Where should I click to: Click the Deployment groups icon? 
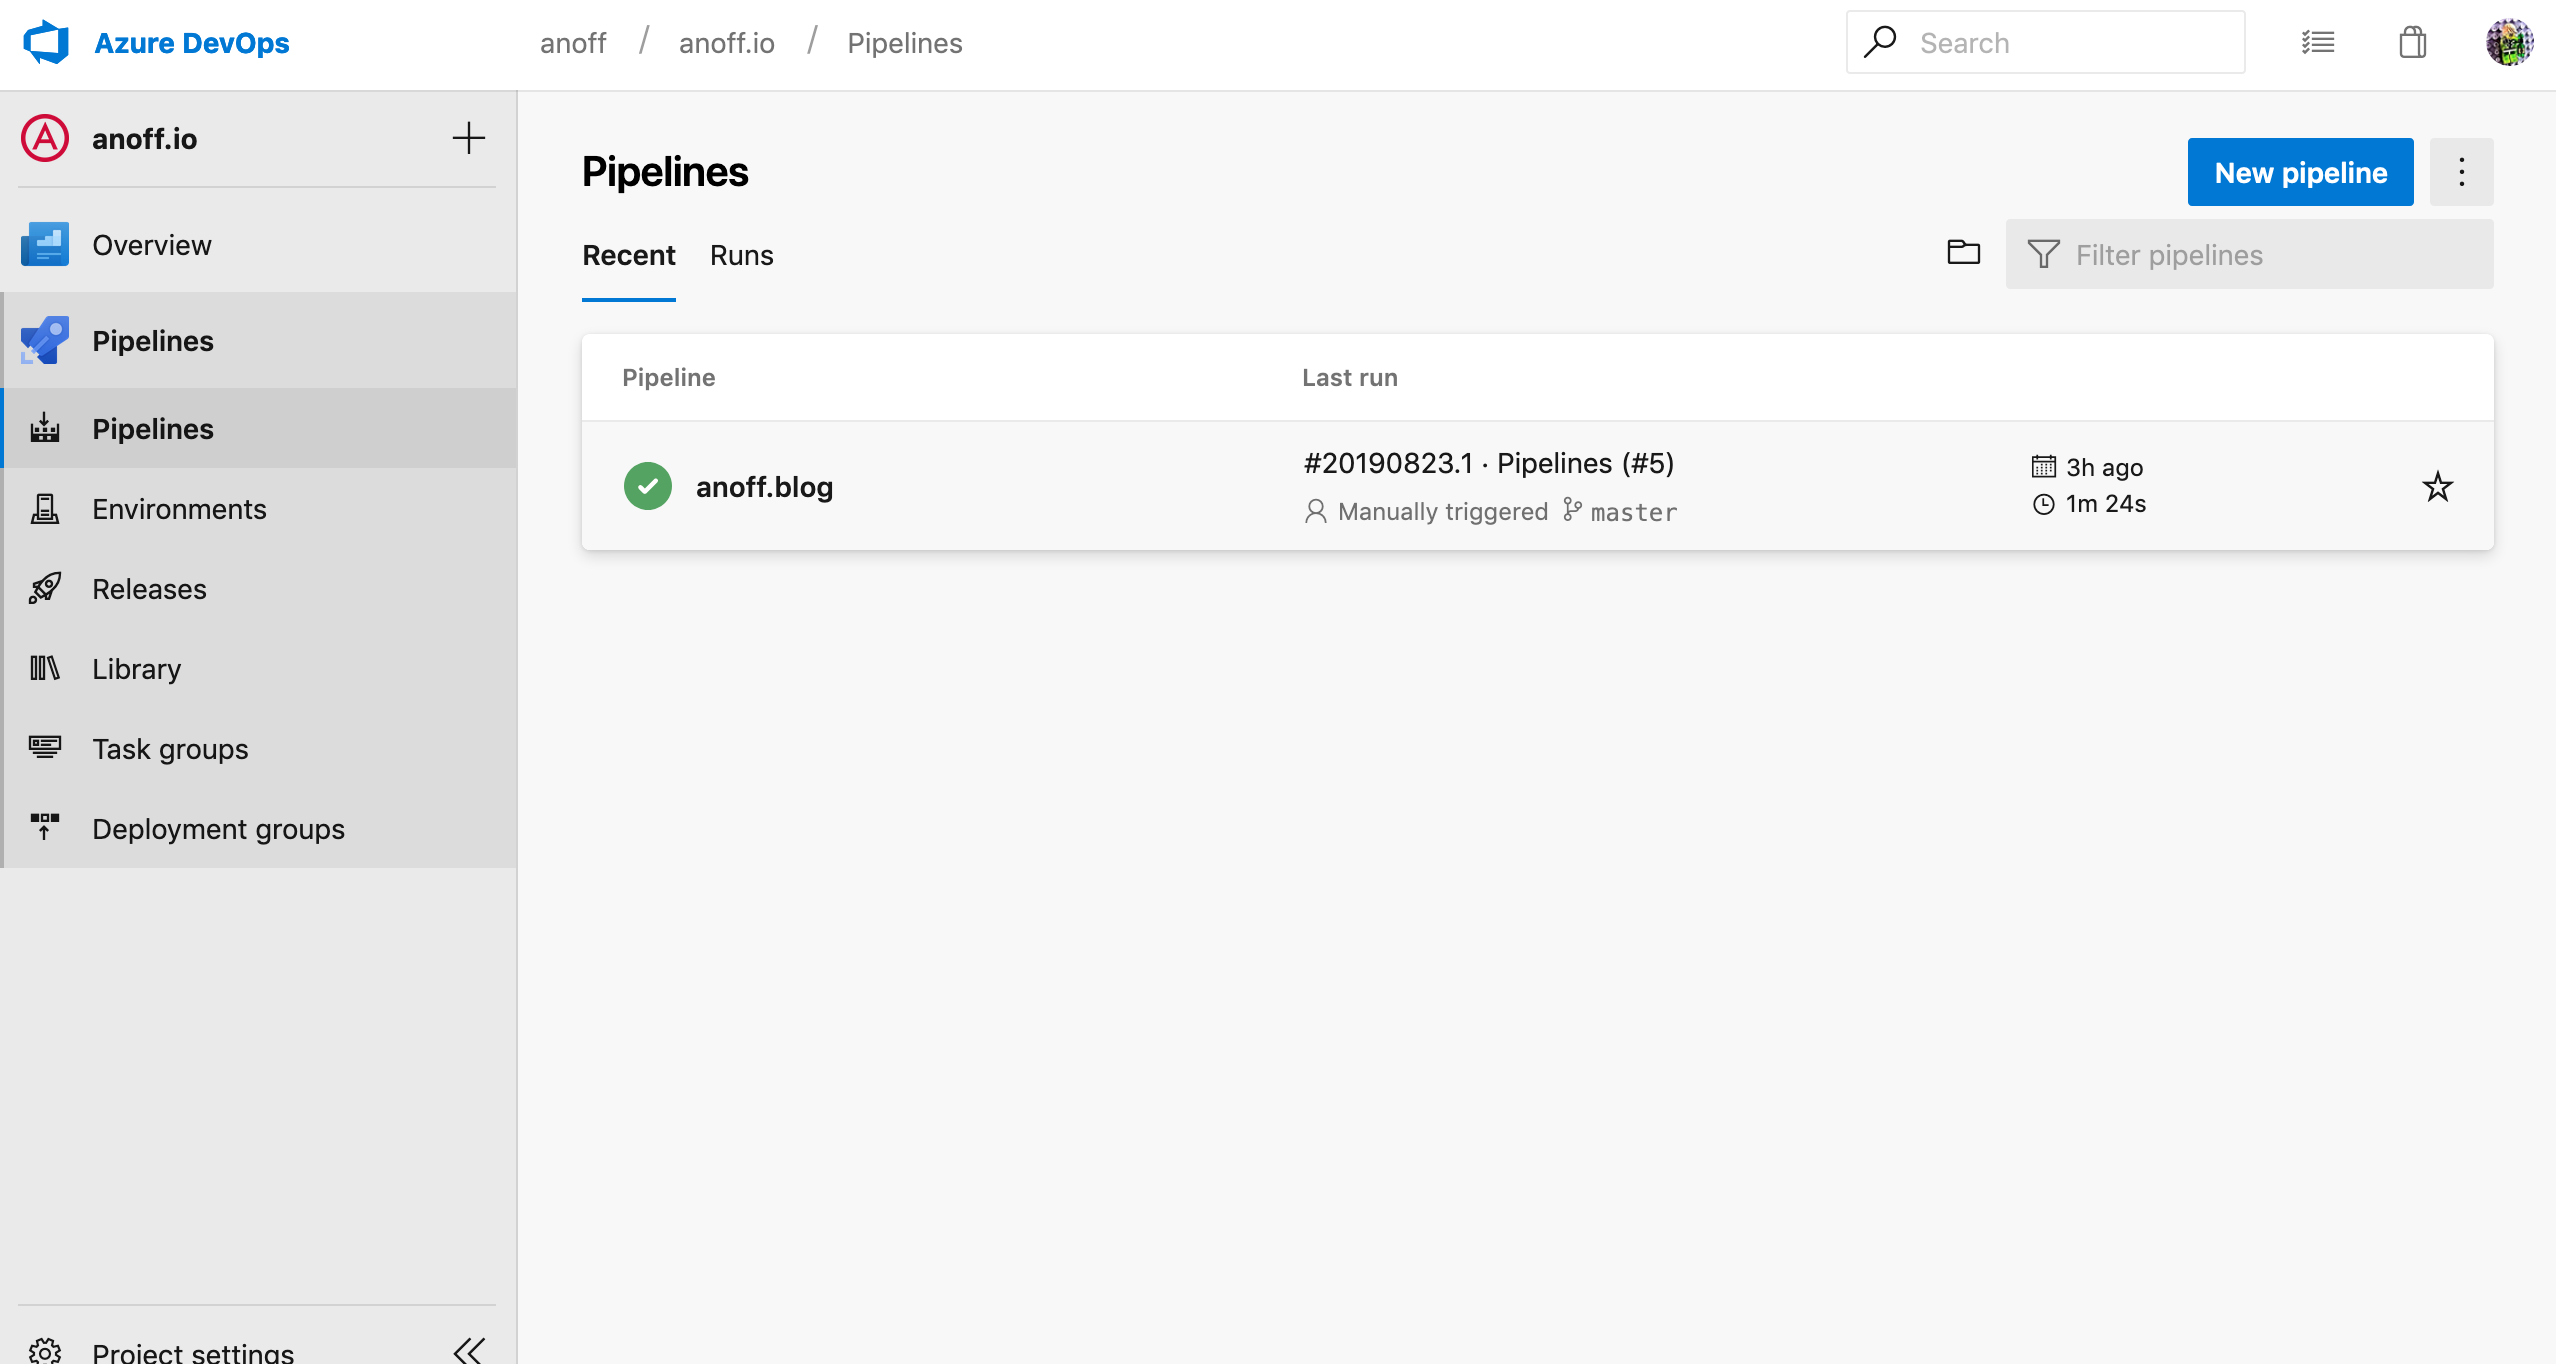point(45,827)
